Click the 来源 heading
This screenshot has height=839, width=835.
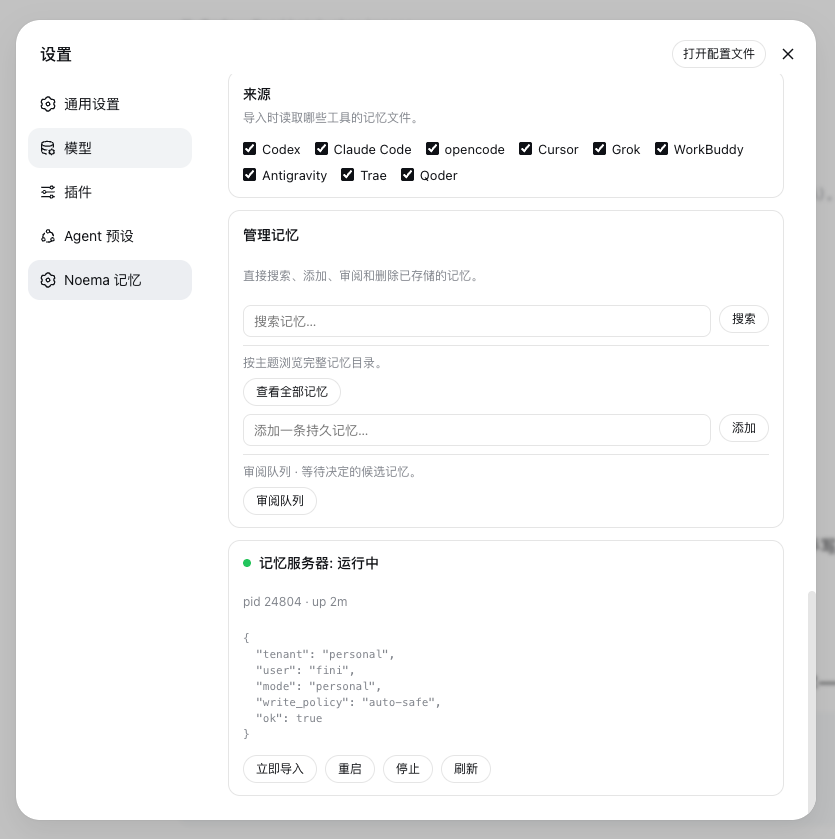coord(257,94)
